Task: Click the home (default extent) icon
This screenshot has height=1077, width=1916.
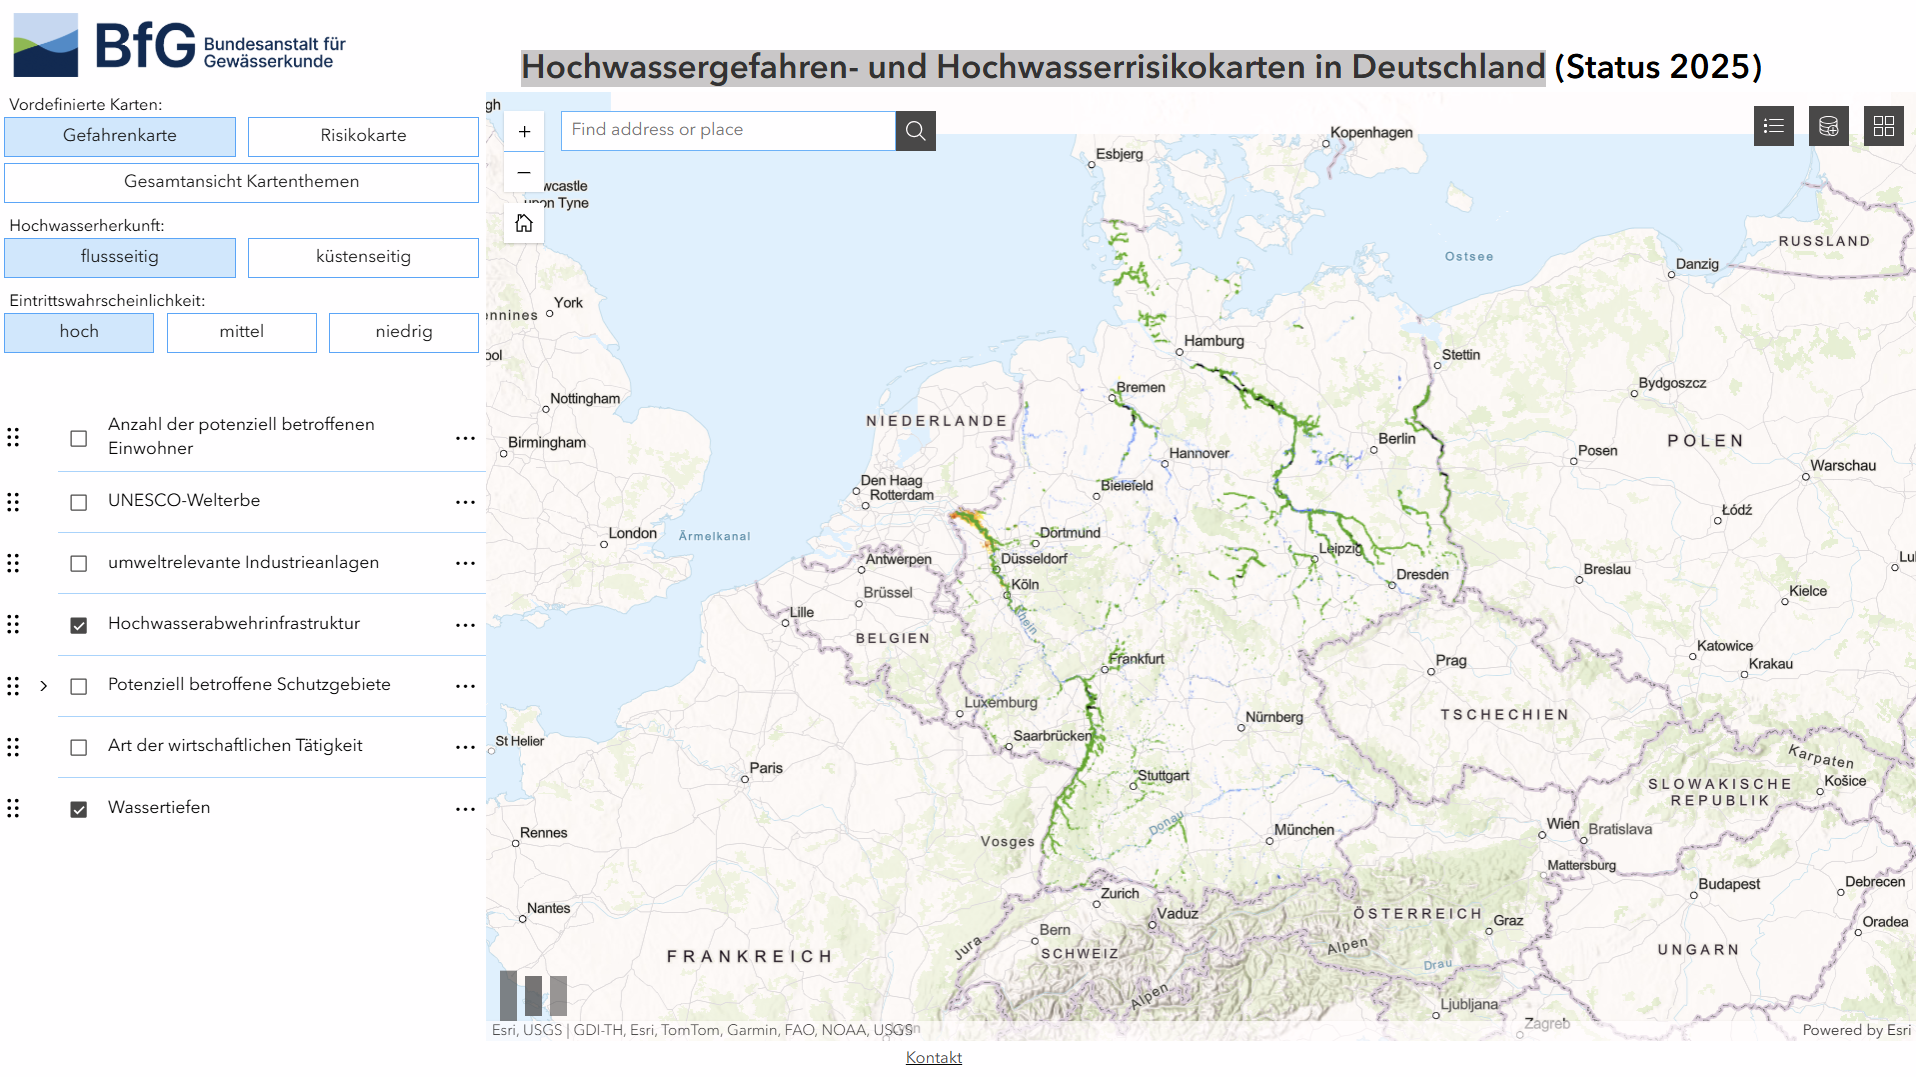Action: (x=524, y=222)
